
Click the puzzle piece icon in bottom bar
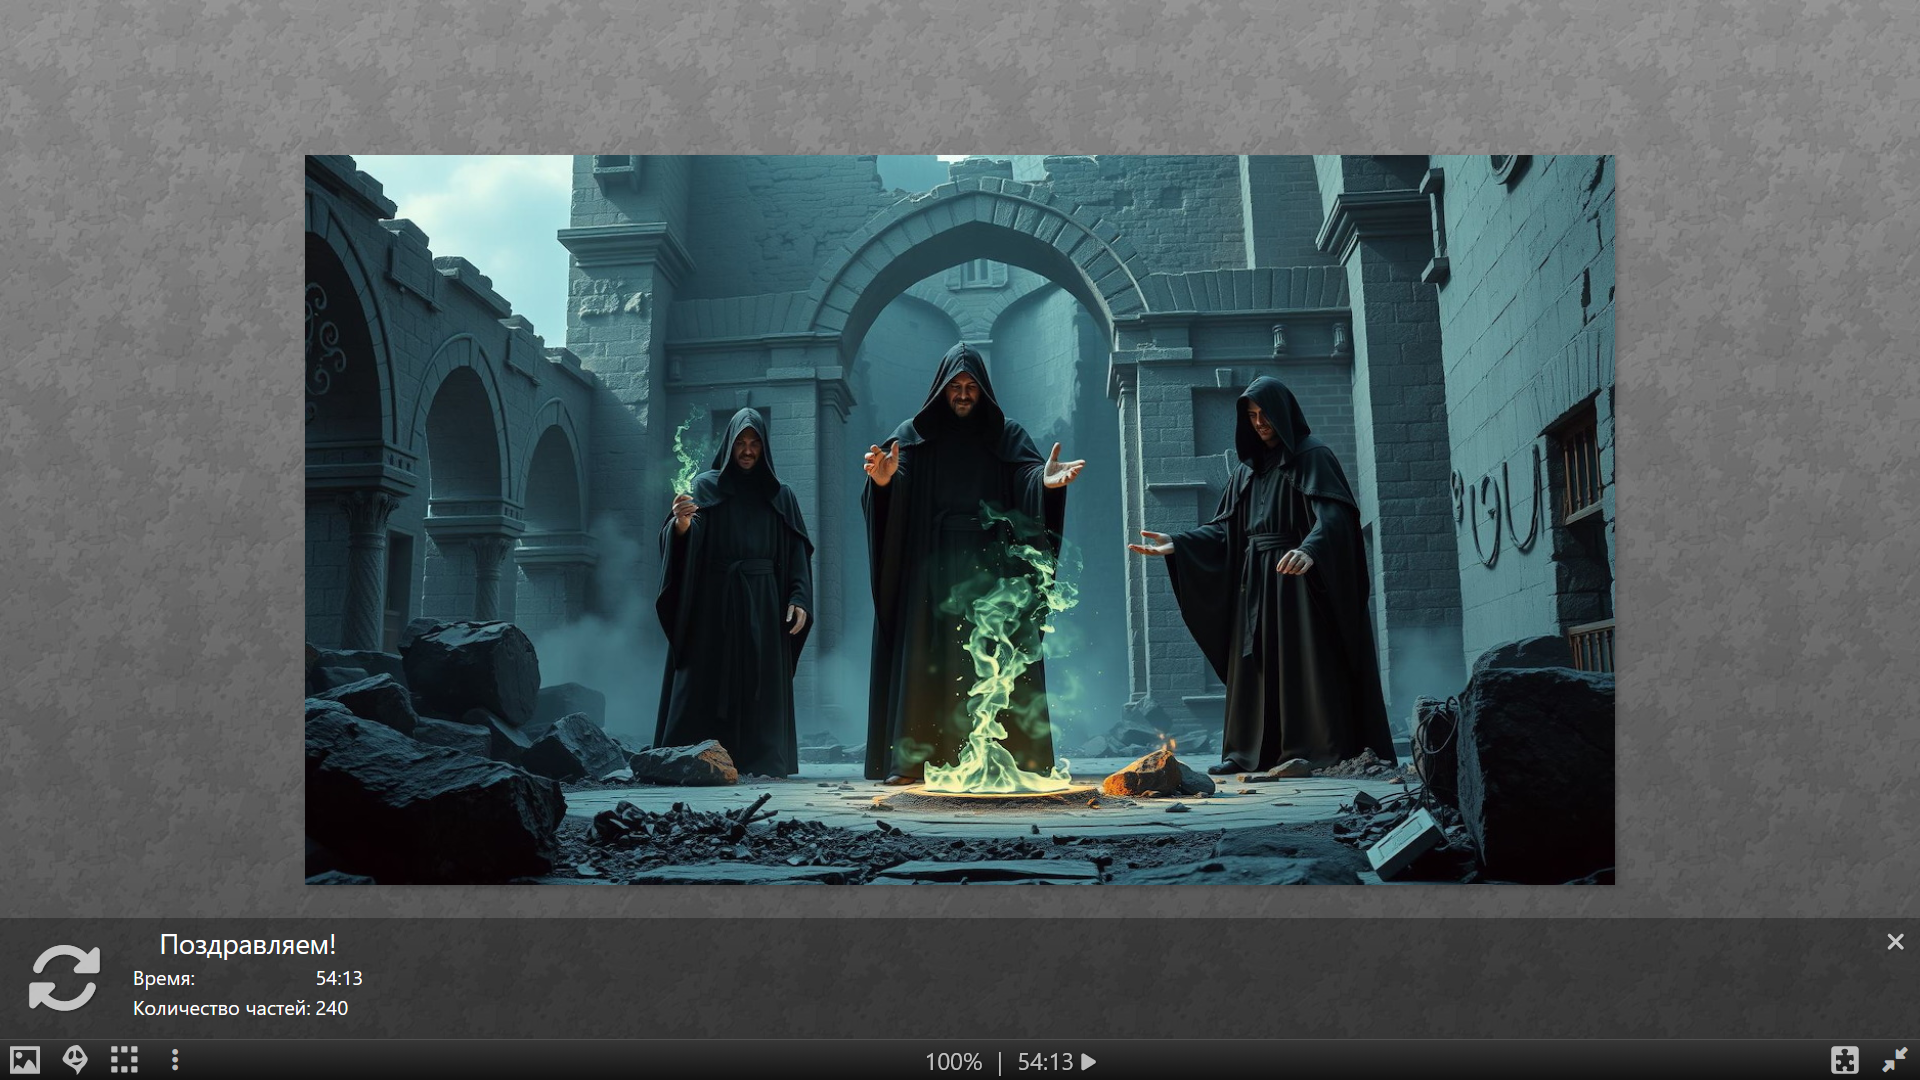point(1845,1060)
